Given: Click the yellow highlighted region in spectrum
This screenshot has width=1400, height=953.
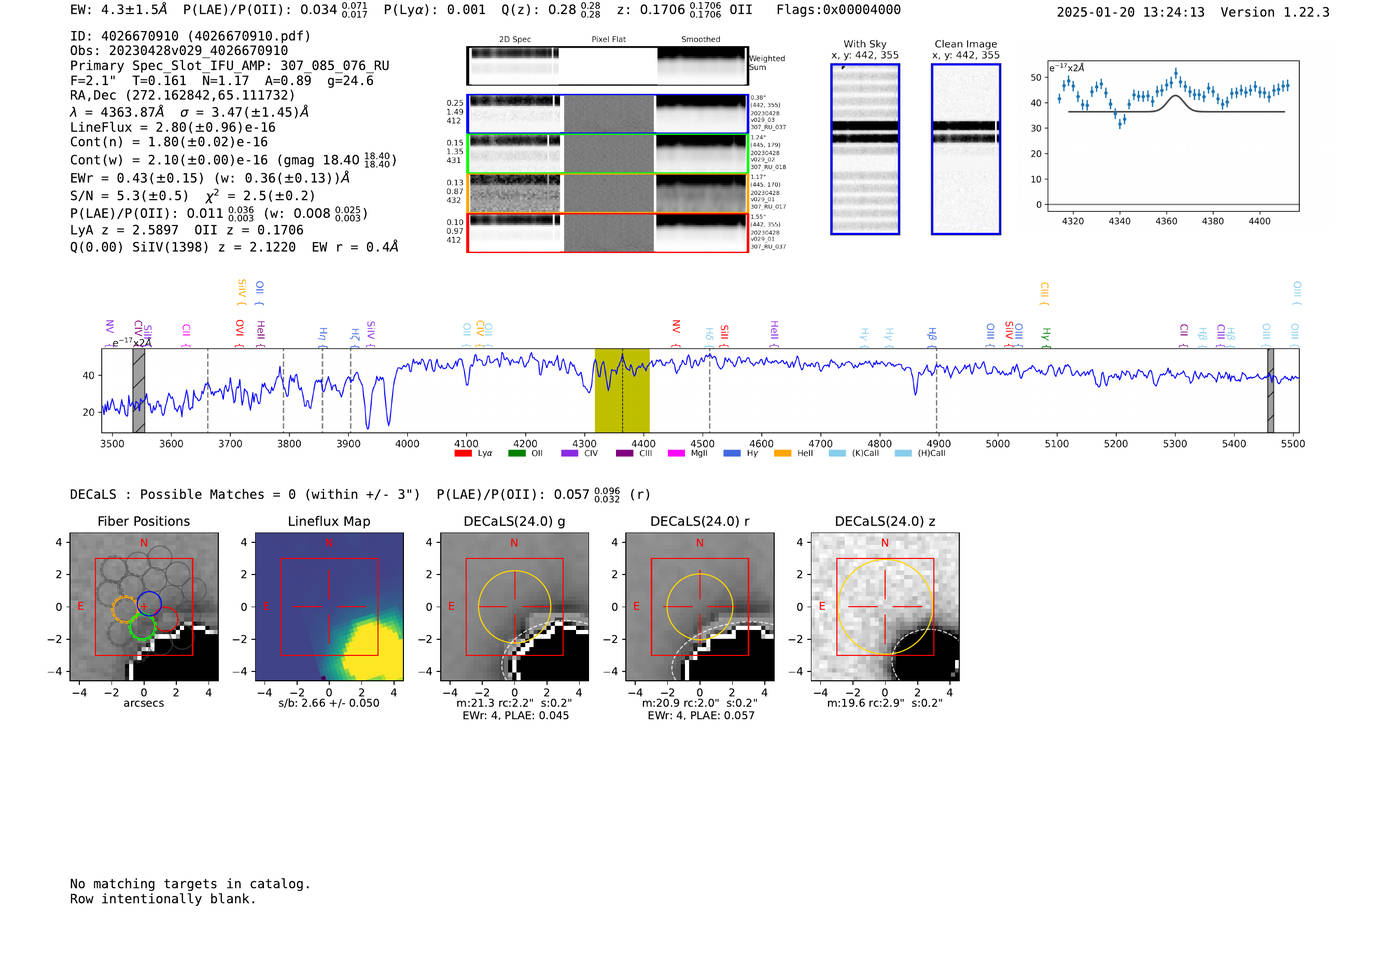Looking at the screenshot, I should point(622,391).
